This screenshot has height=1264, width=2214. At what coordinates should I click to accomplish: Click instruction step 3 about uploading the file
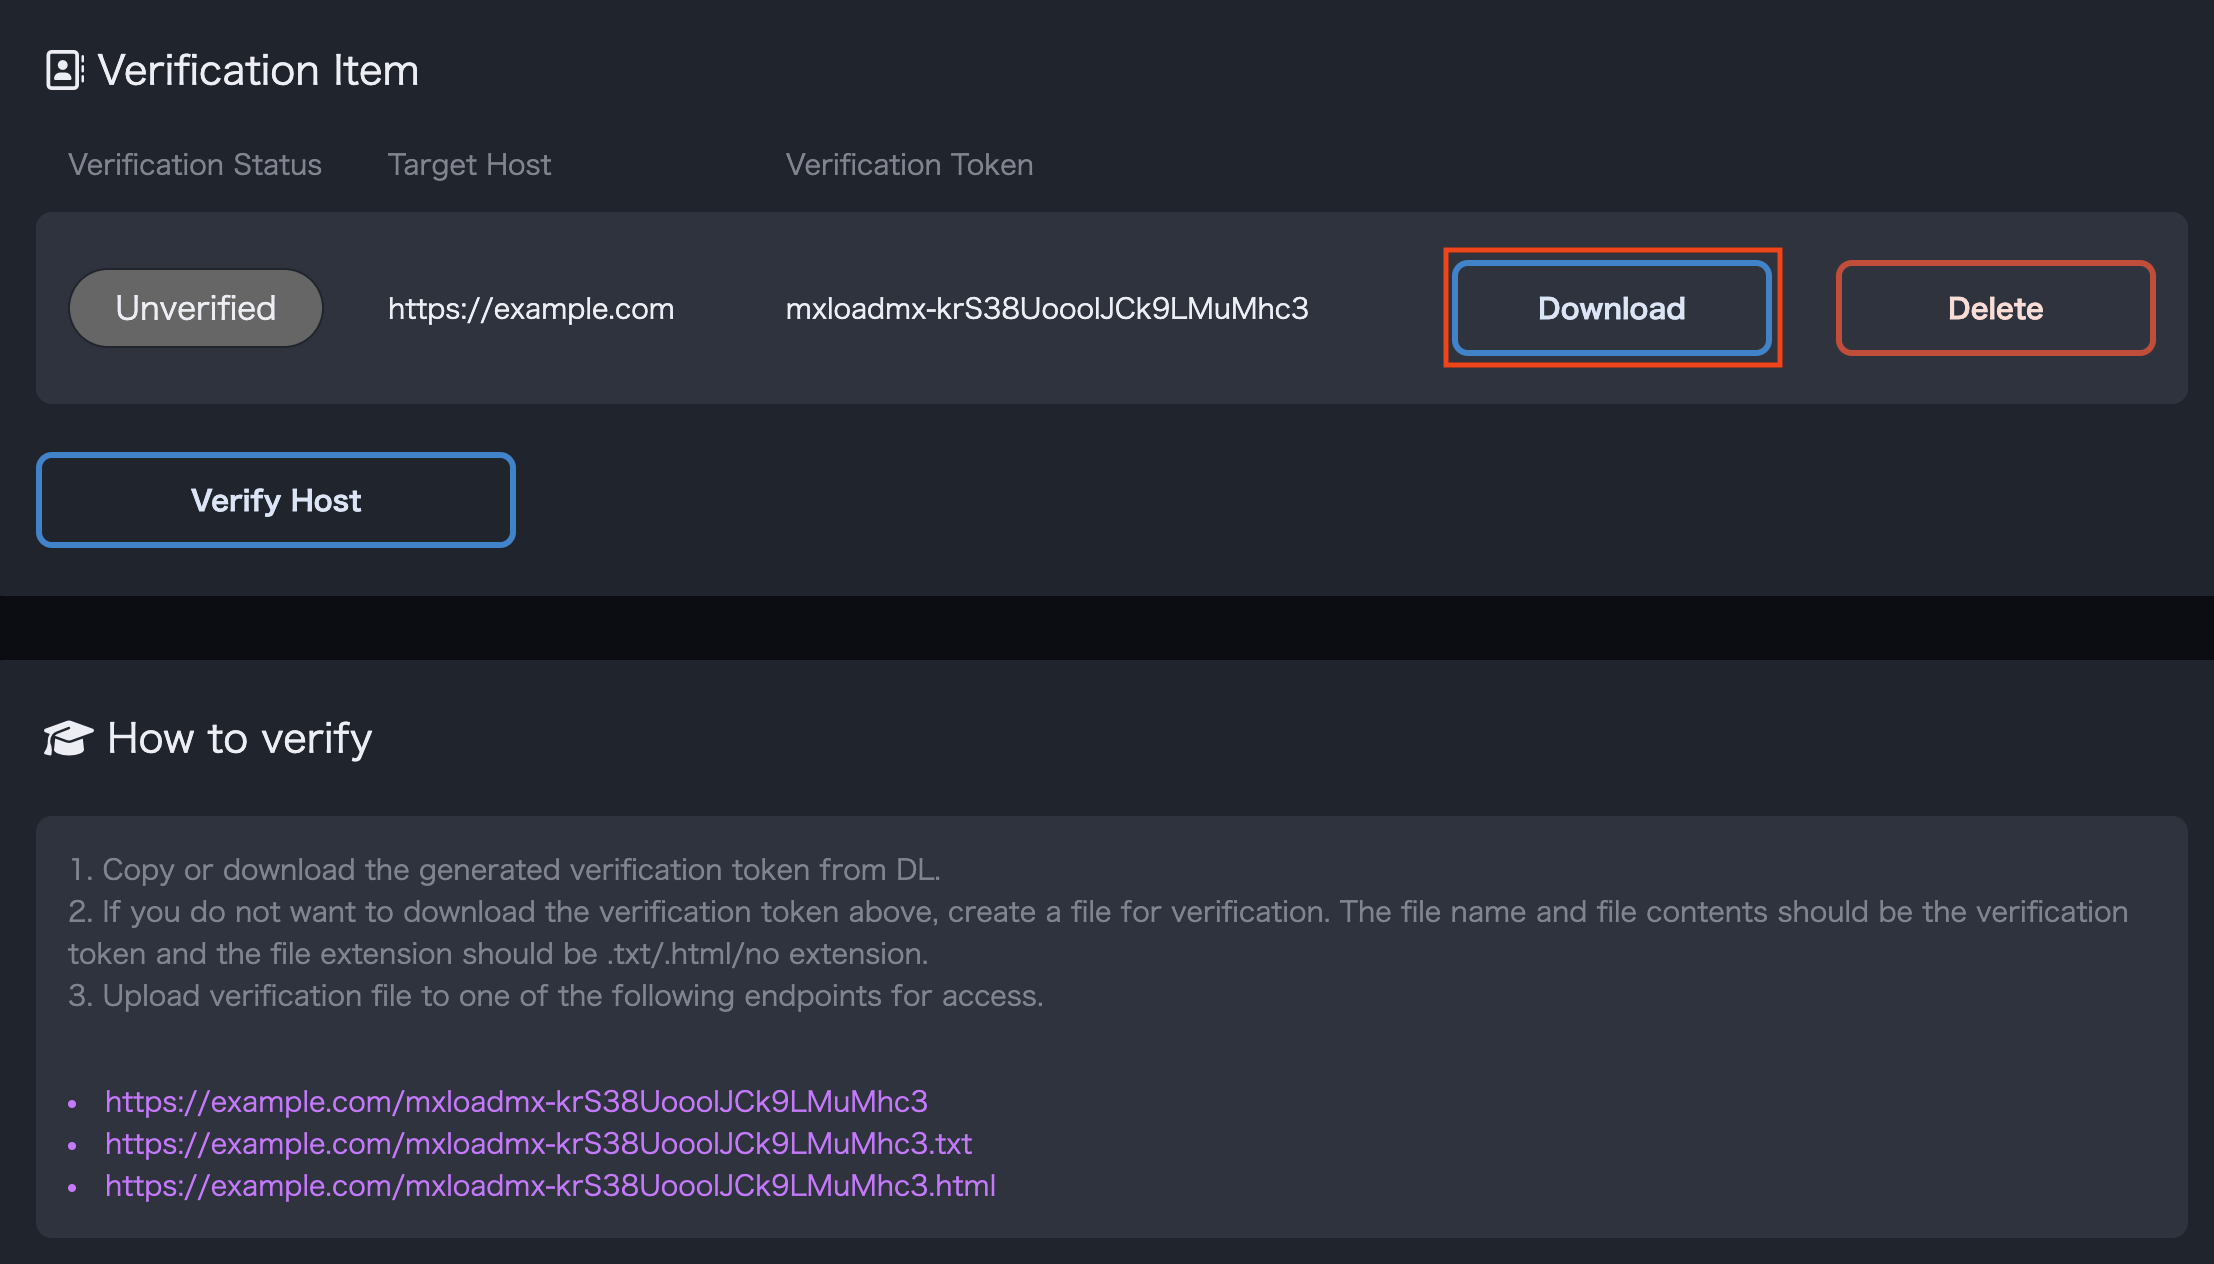point(555,995)
